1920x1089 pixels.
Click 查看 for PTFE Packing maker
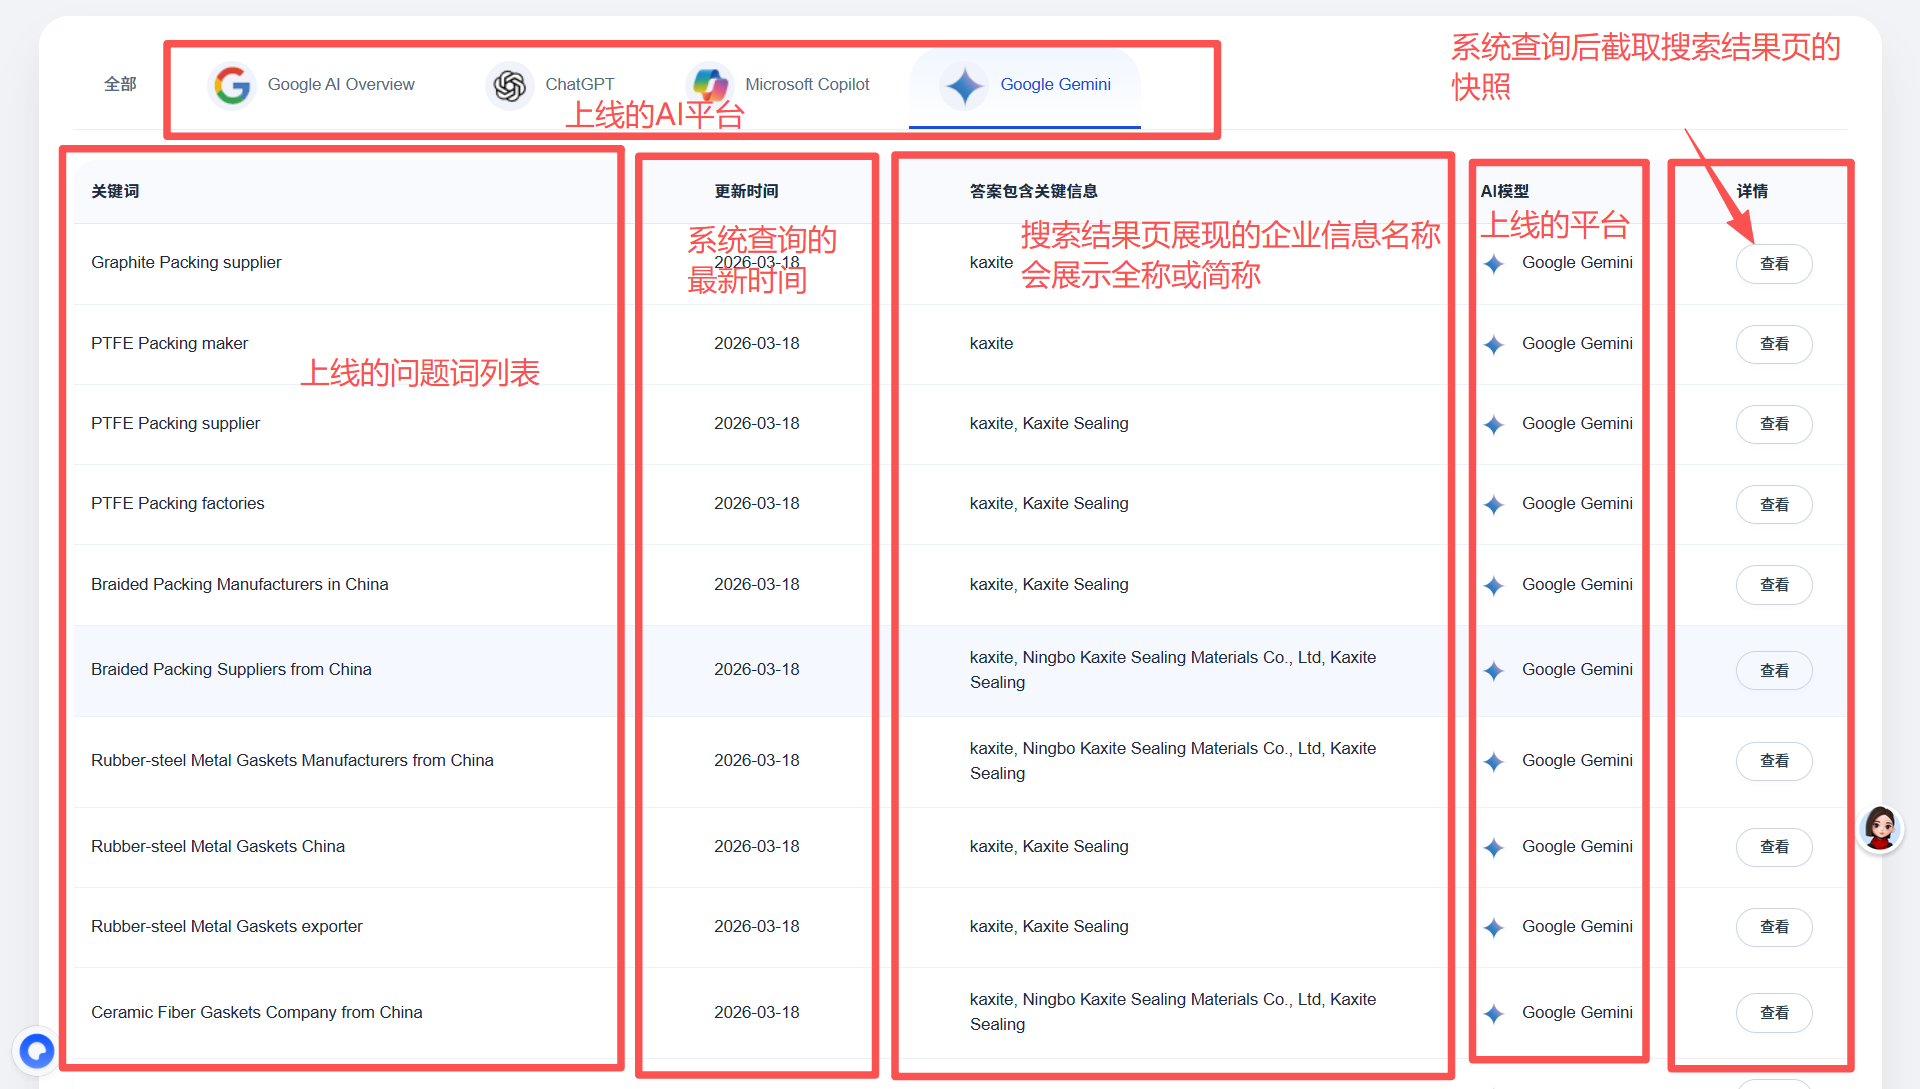(1773, 344)
